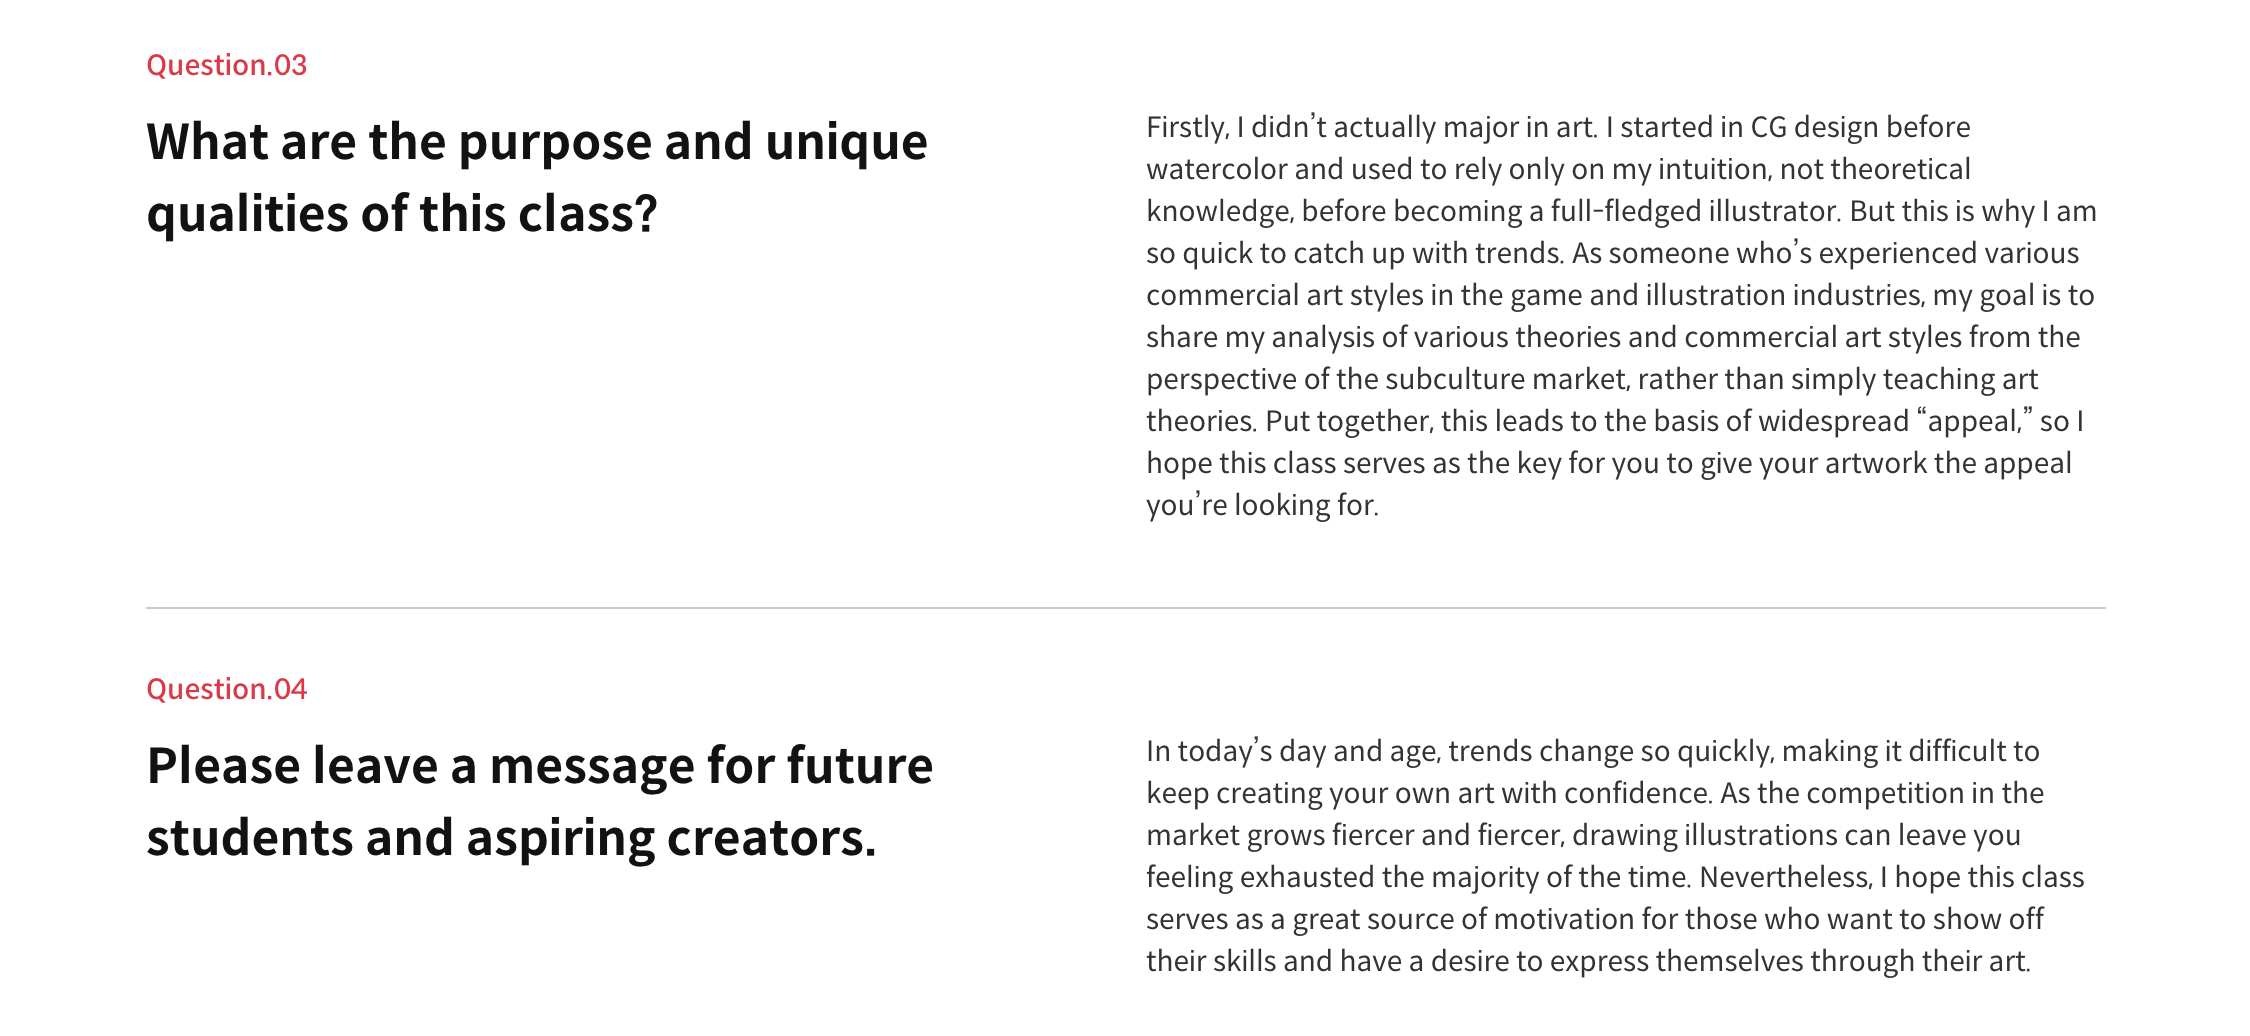Click the line 'keep creating your own art with confidence'
Screen dimensions: 2250x1036
(x=1429, y=793)
